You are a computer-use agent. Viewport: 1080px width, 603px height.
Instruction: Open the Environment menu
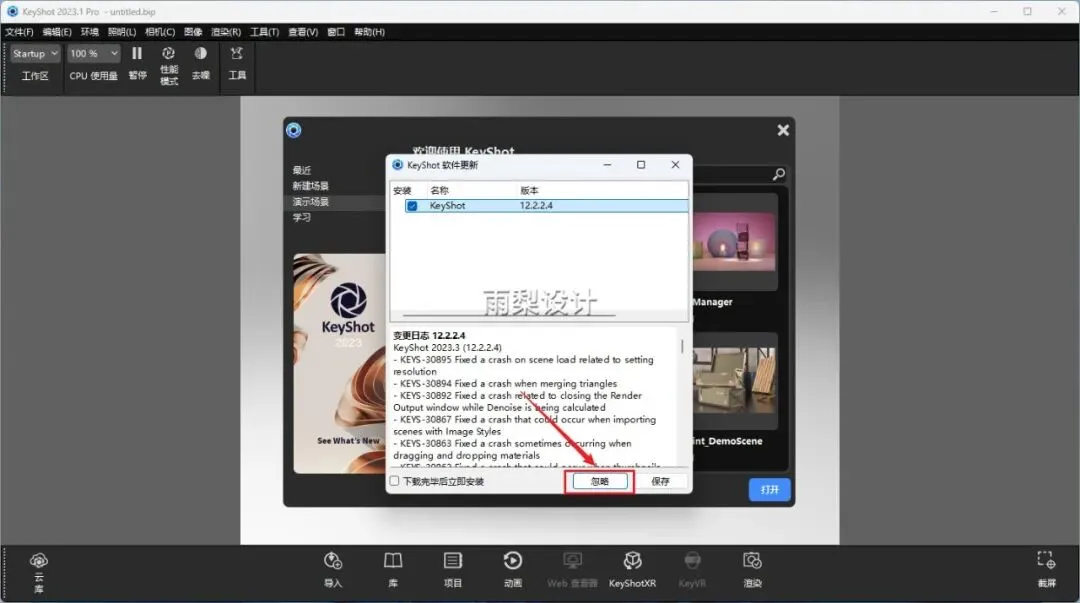pyautogui.click(x=90, y=32)
